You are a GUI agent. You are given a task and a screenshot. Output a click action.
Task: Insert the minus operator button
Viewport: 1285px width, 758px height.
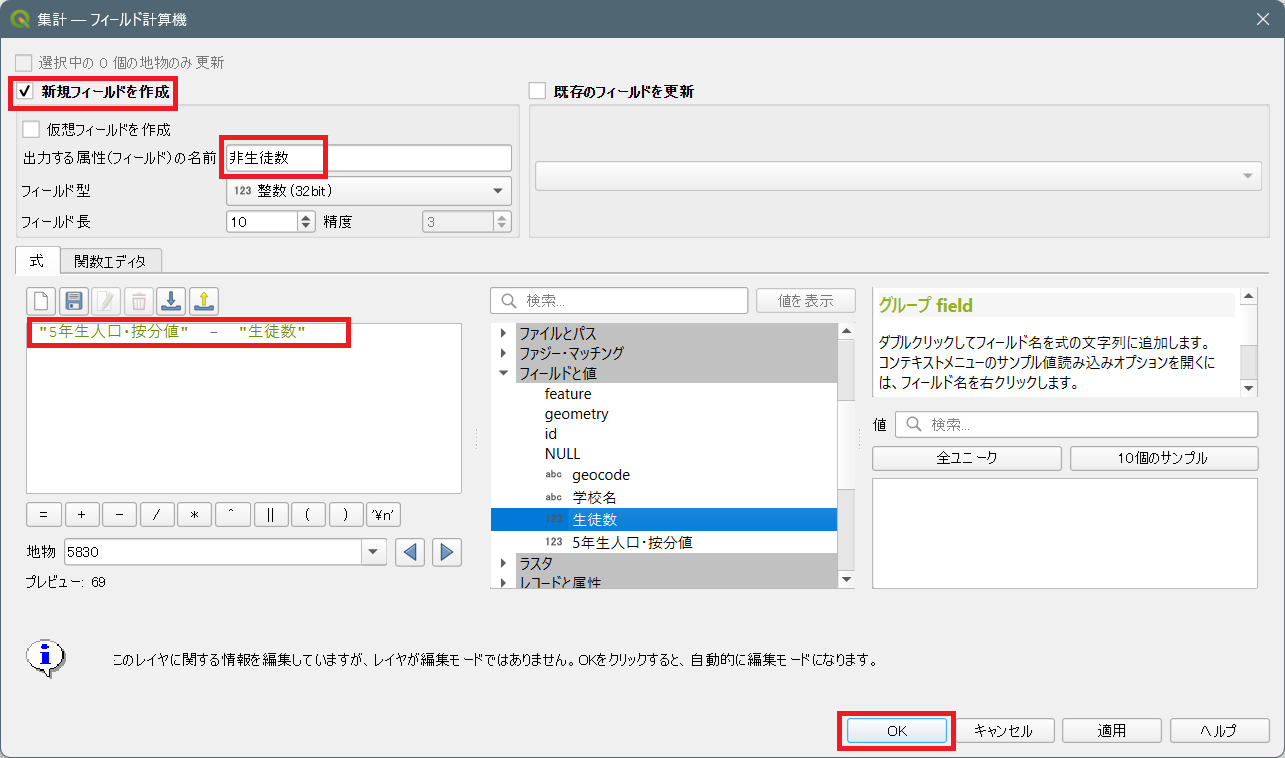(x=119, y=515)
